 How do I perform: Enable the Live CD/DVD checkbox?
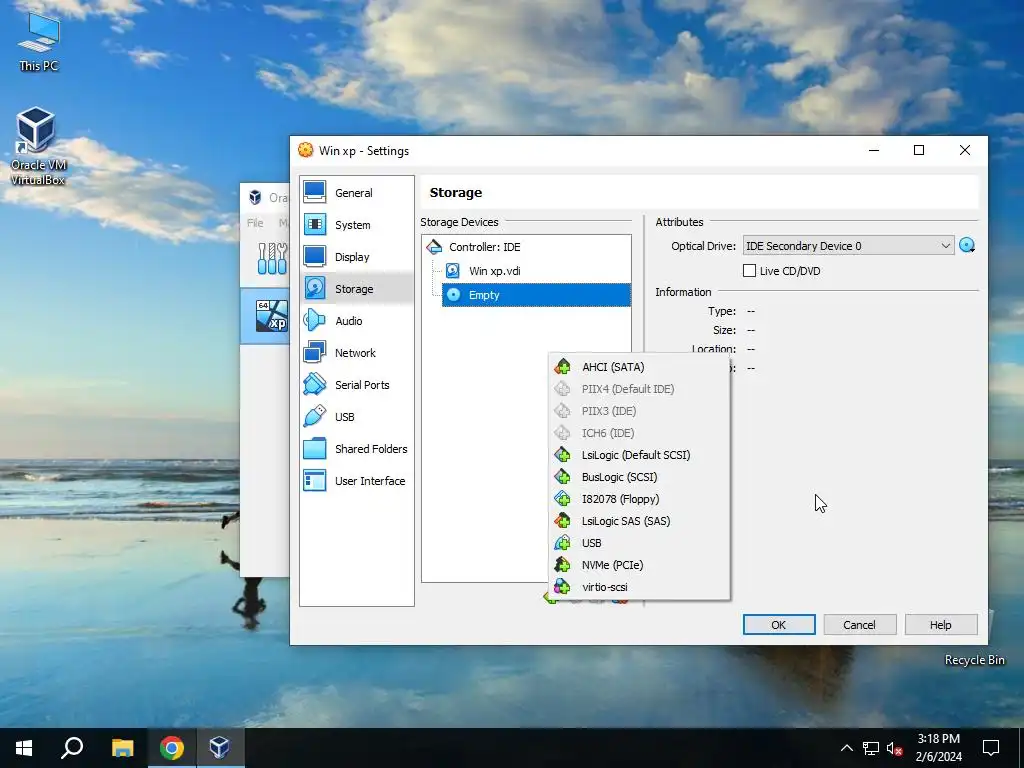click(750, 271)
